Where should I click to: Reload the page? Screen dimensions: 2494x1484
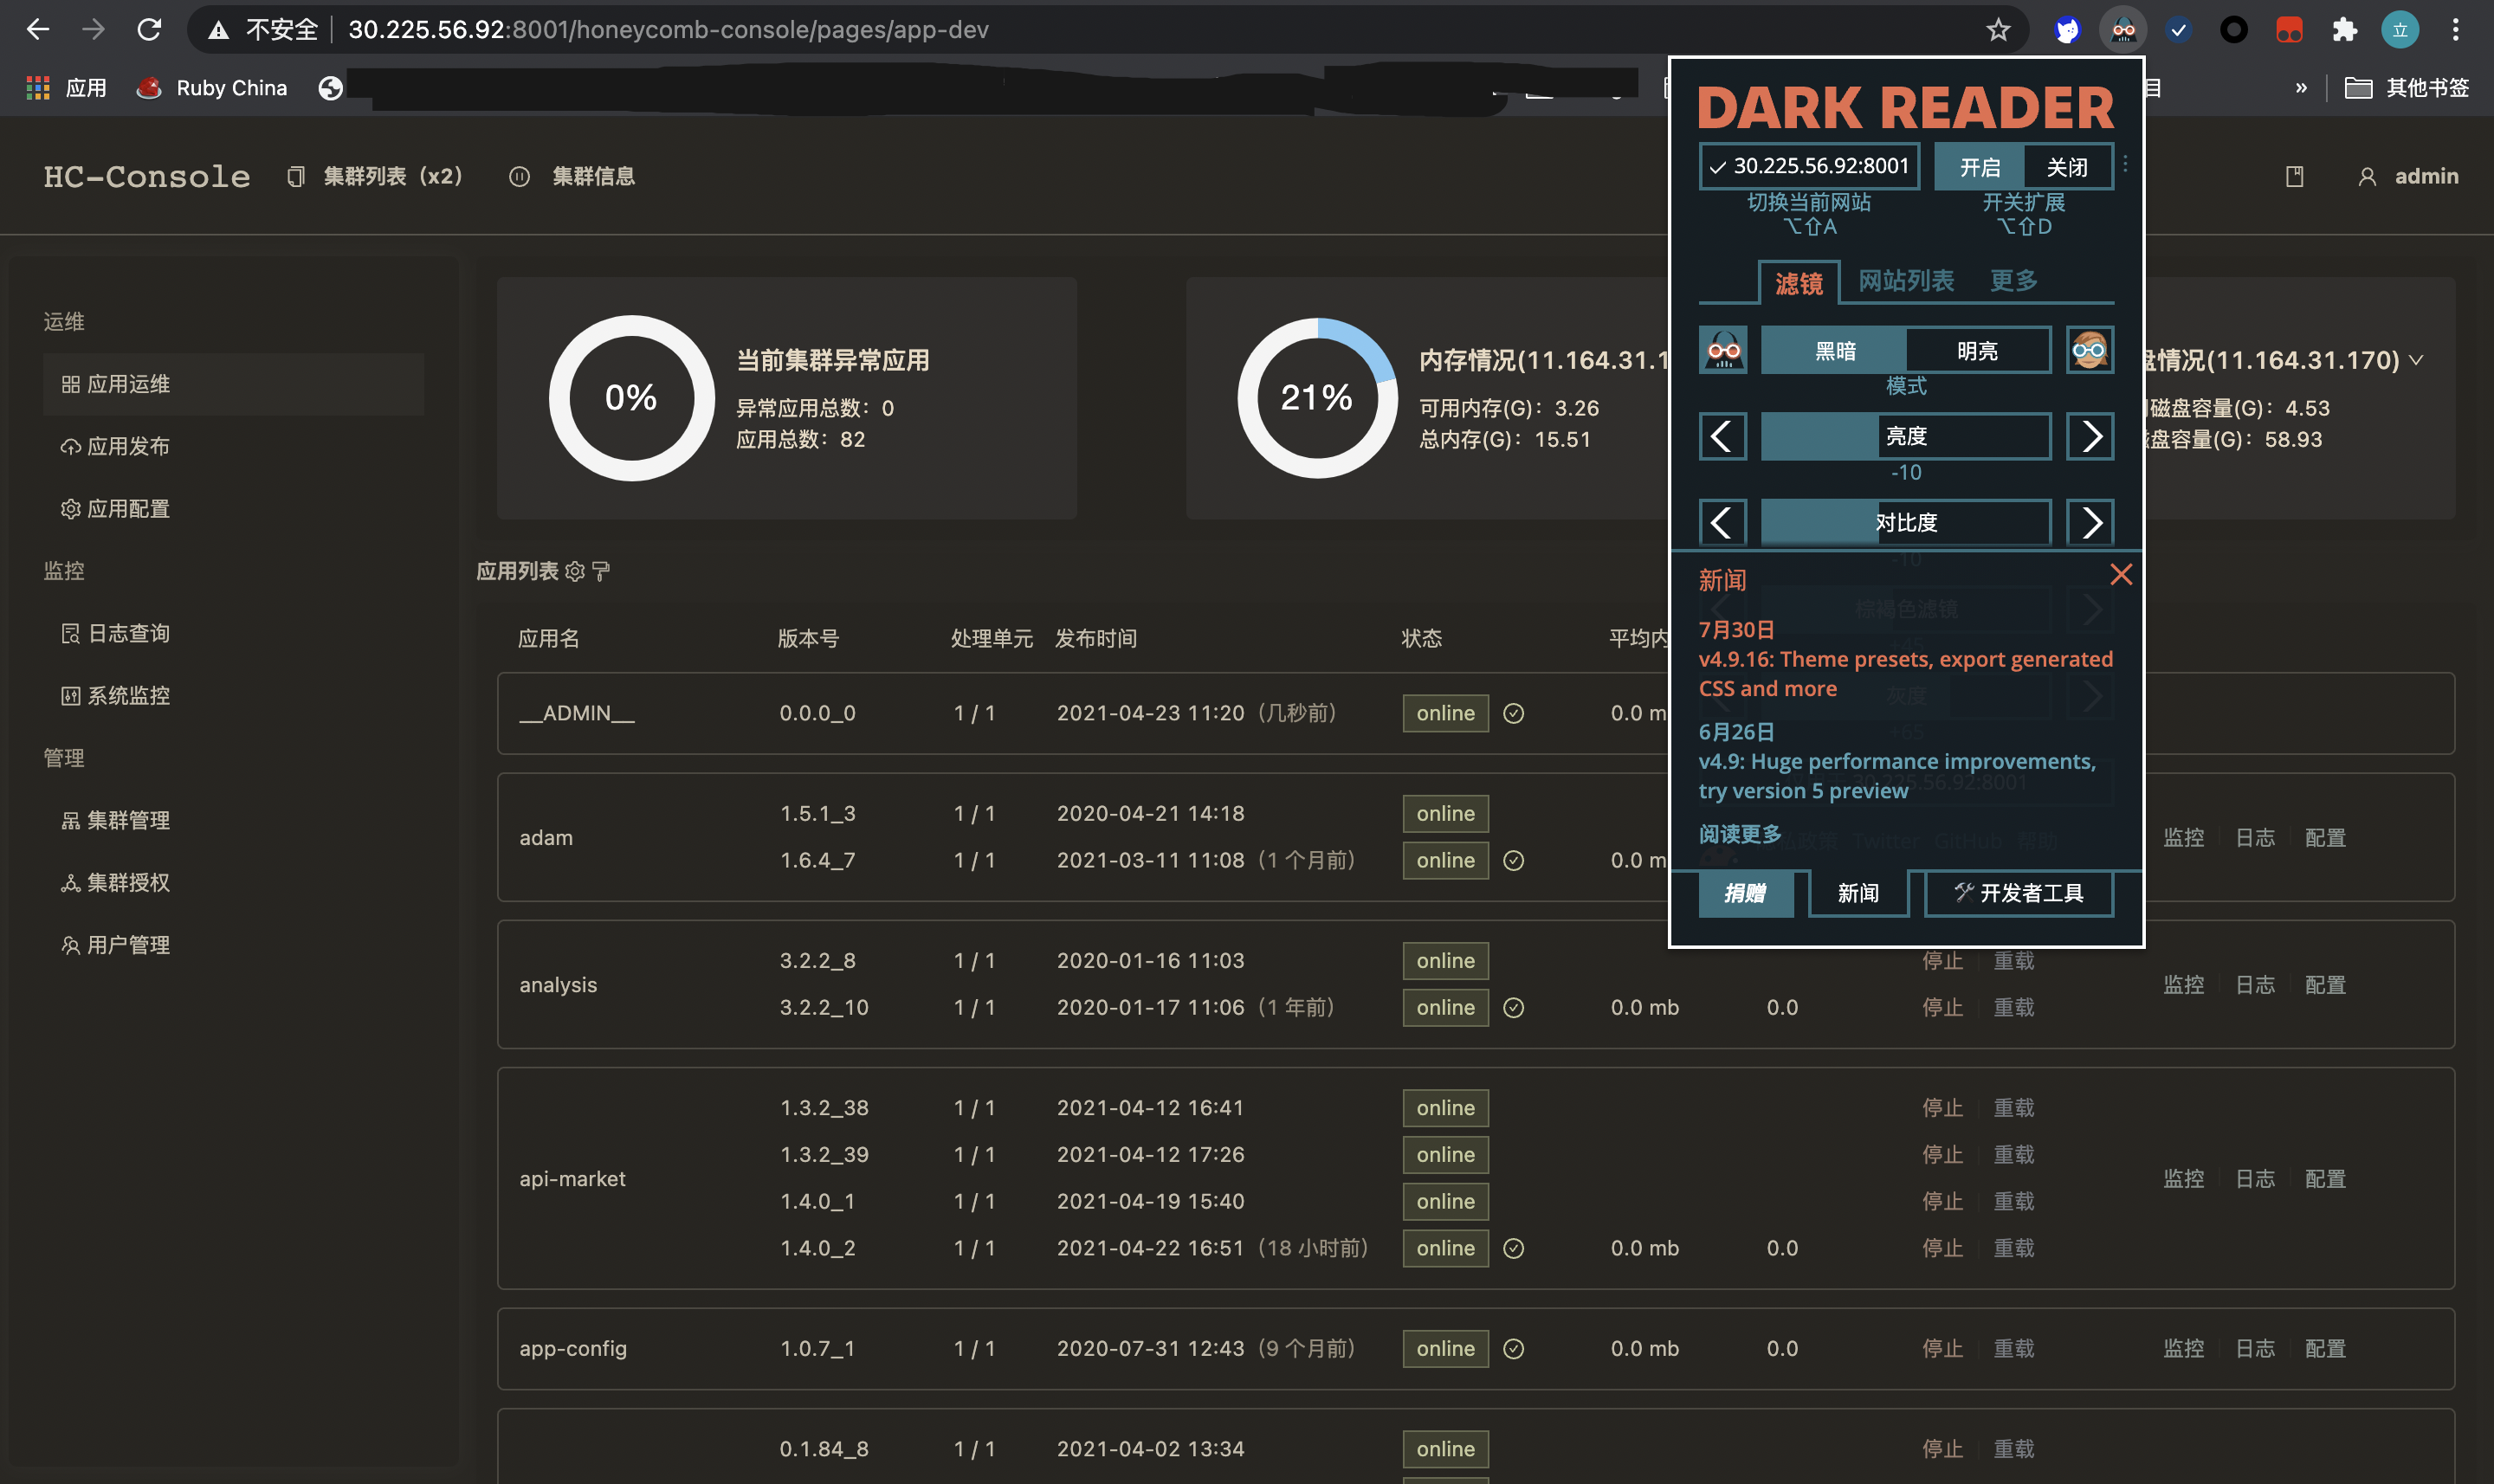point(149,30)
